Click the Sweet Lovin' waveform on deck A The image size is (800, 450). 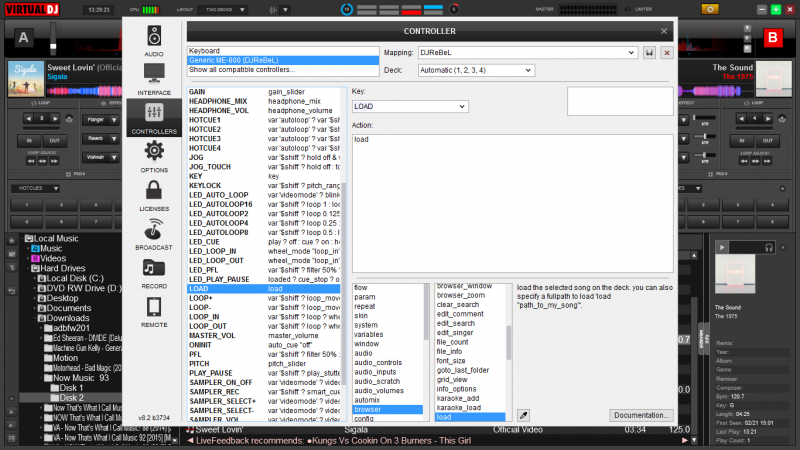coord(84,91)
